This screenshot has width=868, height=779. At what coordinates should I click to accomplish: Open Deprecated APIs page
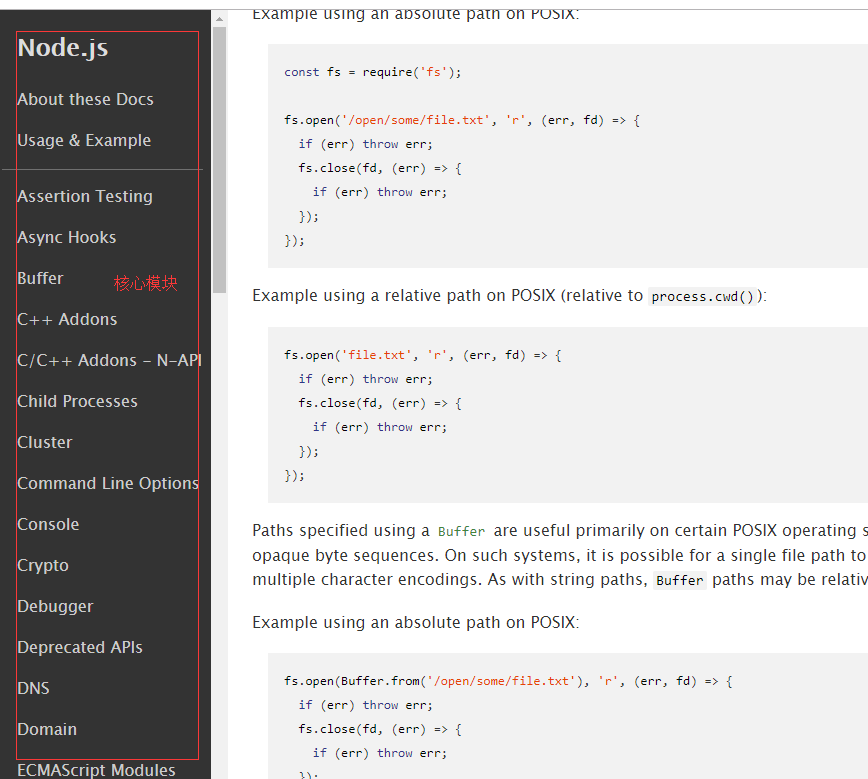pos(80,647)
